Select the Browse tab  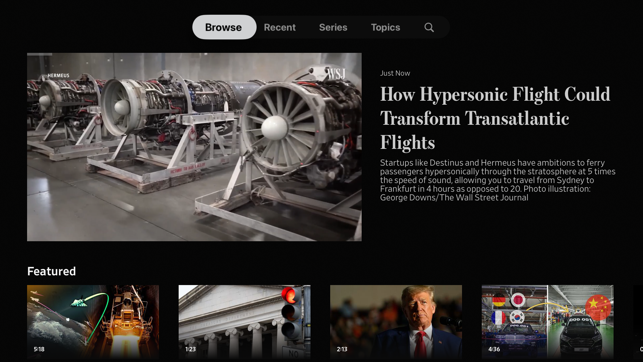[x=224, y=27]
